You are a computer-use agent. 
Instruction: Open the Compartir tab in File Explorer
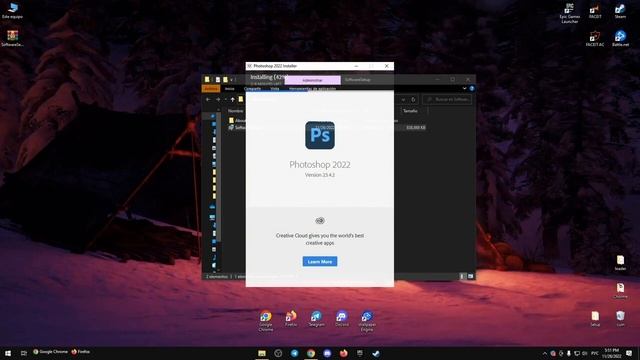click(x=252, y=89)
